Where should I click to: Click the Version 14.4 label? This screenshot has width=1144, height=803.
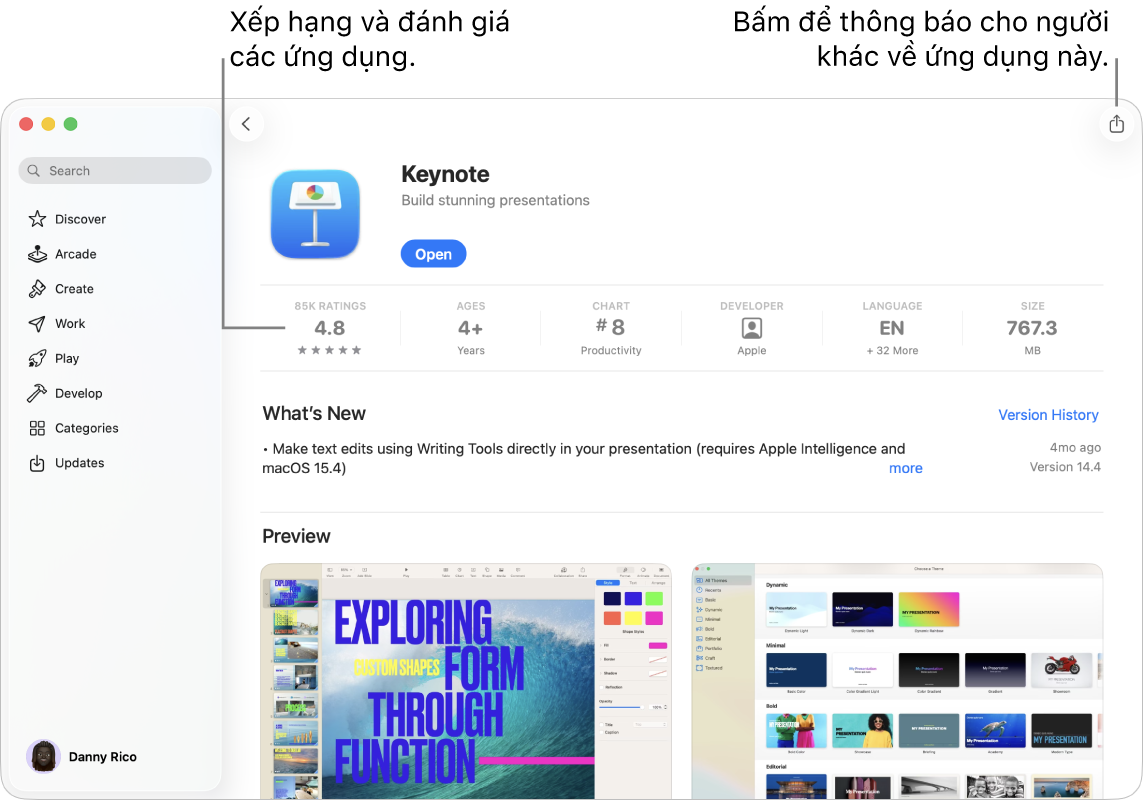coord(1065,467)
